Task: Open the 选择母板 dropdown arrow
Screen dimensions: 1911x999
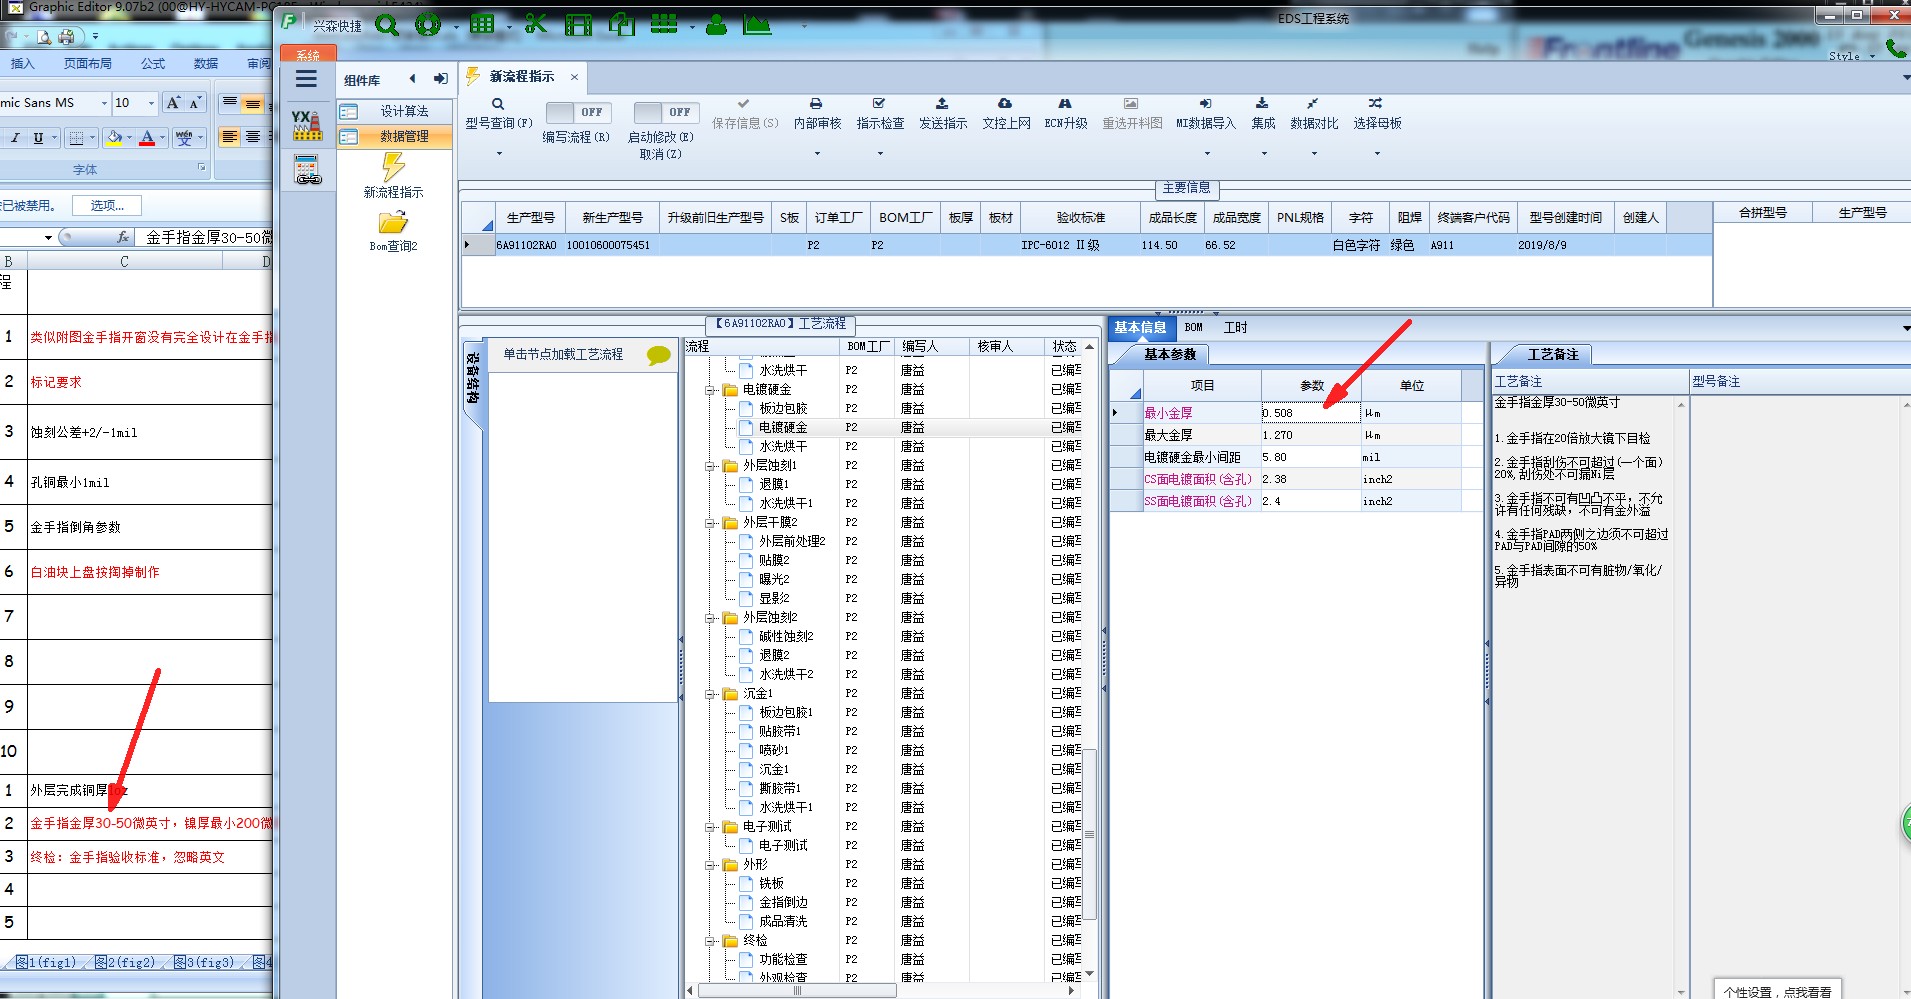Action: coord(1377,153)
